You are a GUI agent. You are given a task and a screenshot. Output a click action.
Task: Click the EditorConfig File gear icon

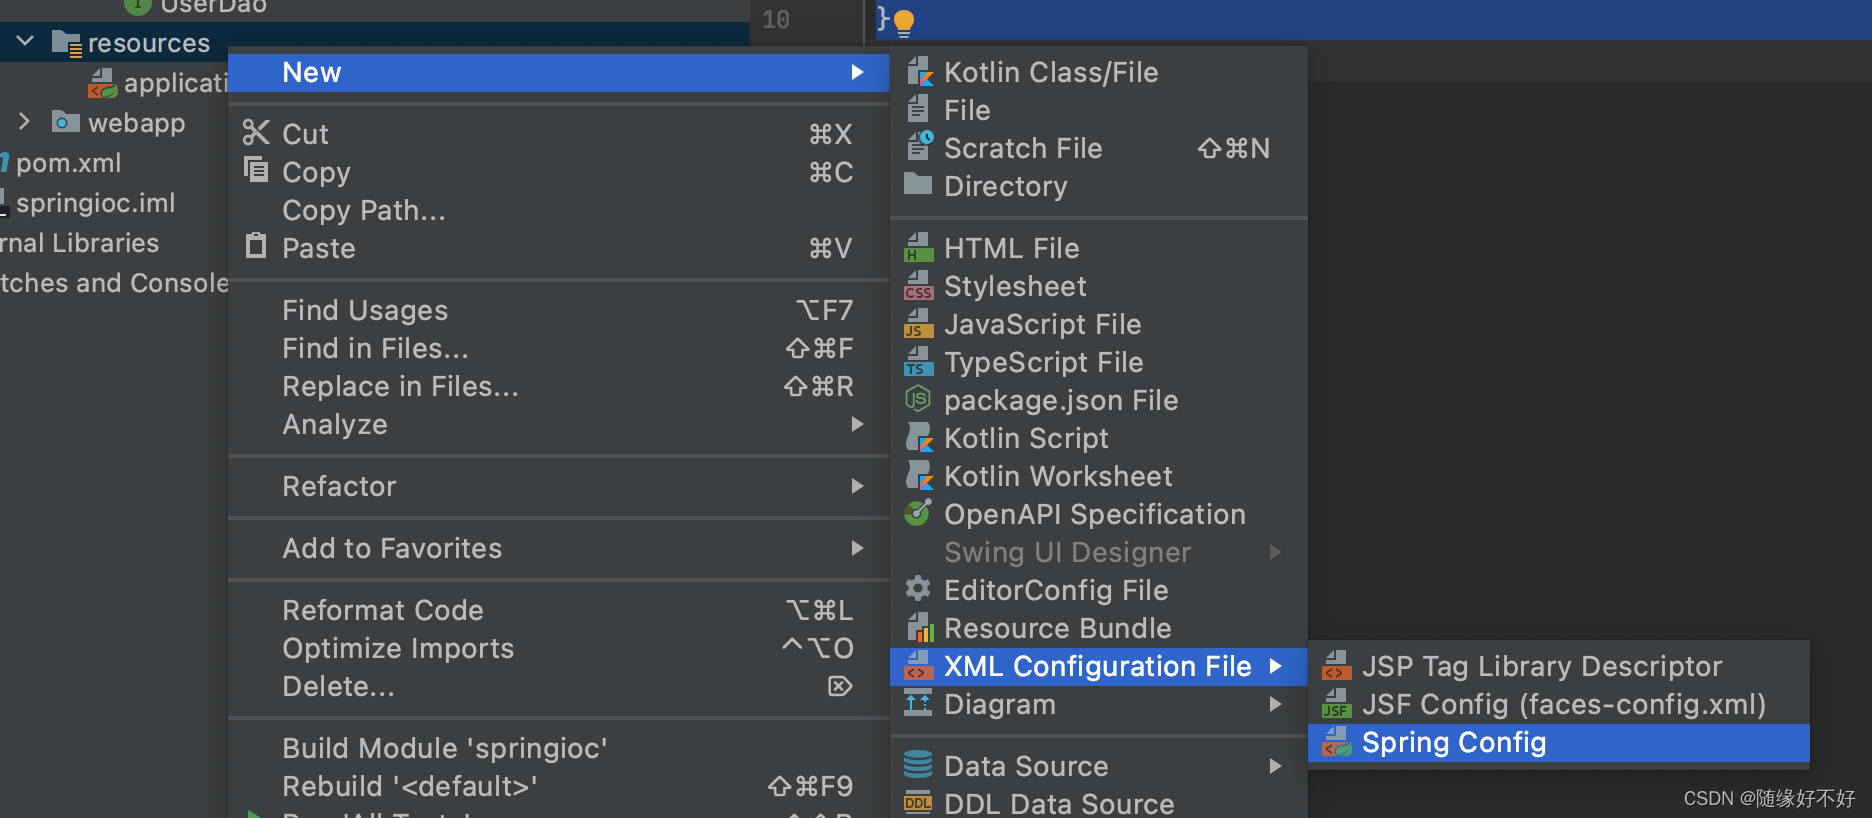pos(918,589)
